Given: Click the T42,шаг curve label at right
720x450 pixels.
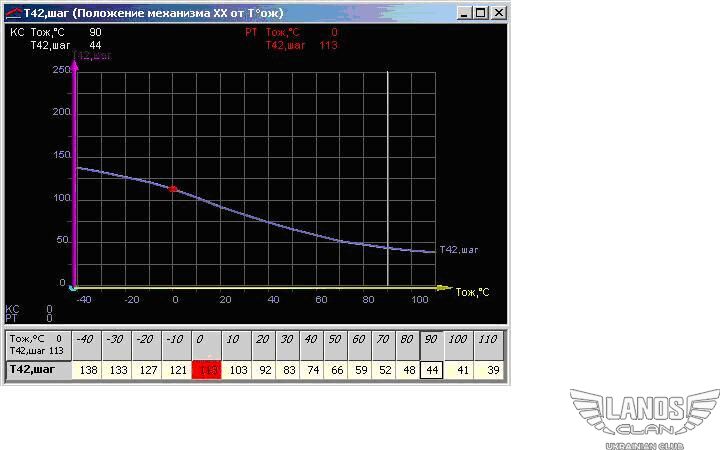Looking at the screenshot, I should (x=459, y=249).
